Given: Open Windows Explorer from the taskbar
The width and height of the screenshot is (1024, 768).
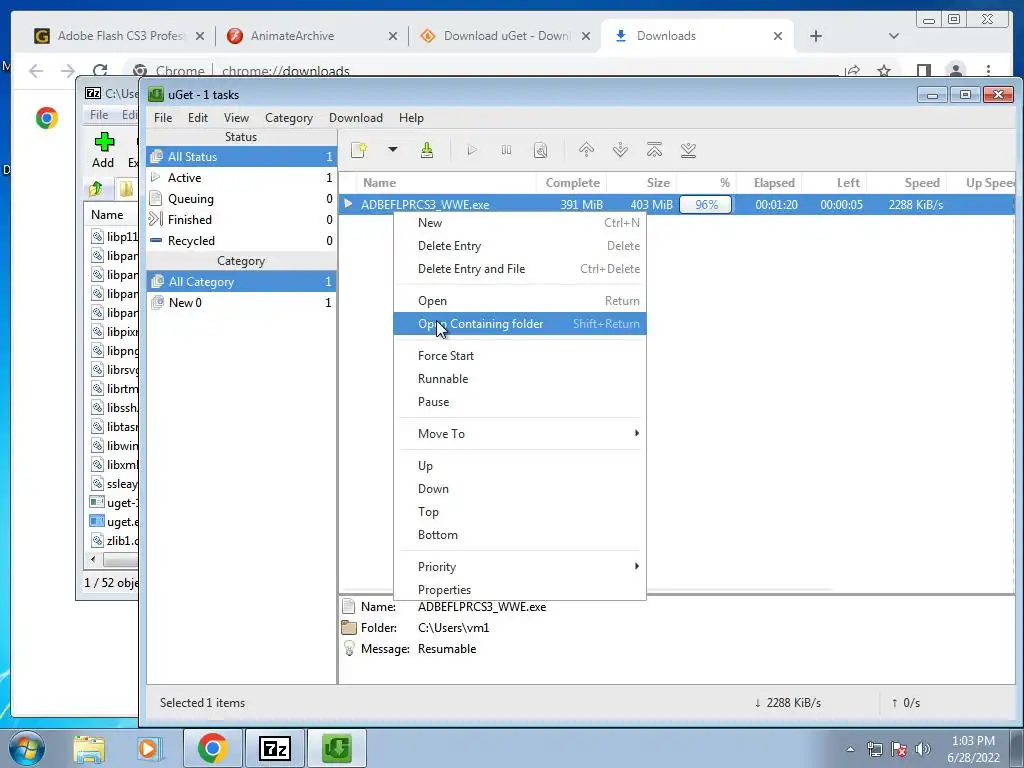Looking at the screenshot, I should (89, 748).
